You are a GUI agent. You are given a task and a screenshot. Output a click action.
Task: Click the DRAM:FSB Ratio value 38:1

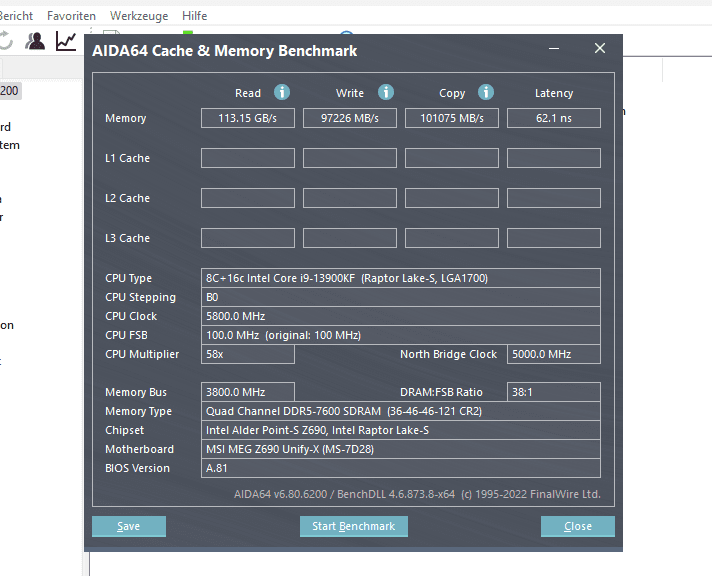click(554, 392)
